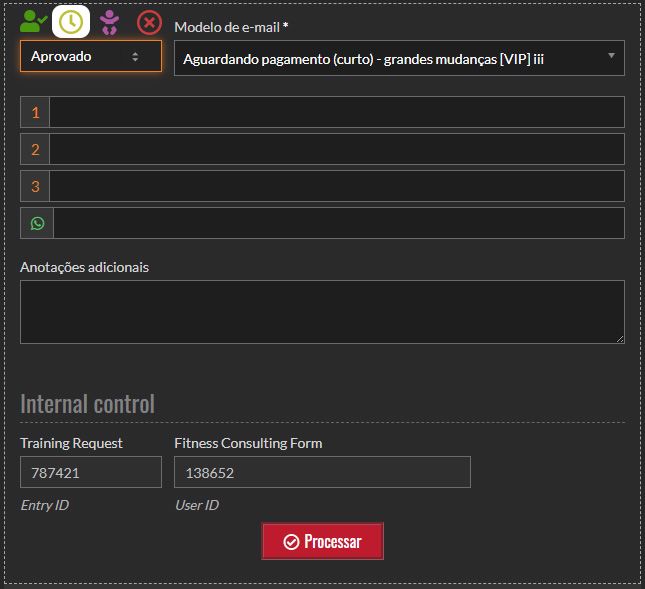Click input field number 2

pos(336,149)
